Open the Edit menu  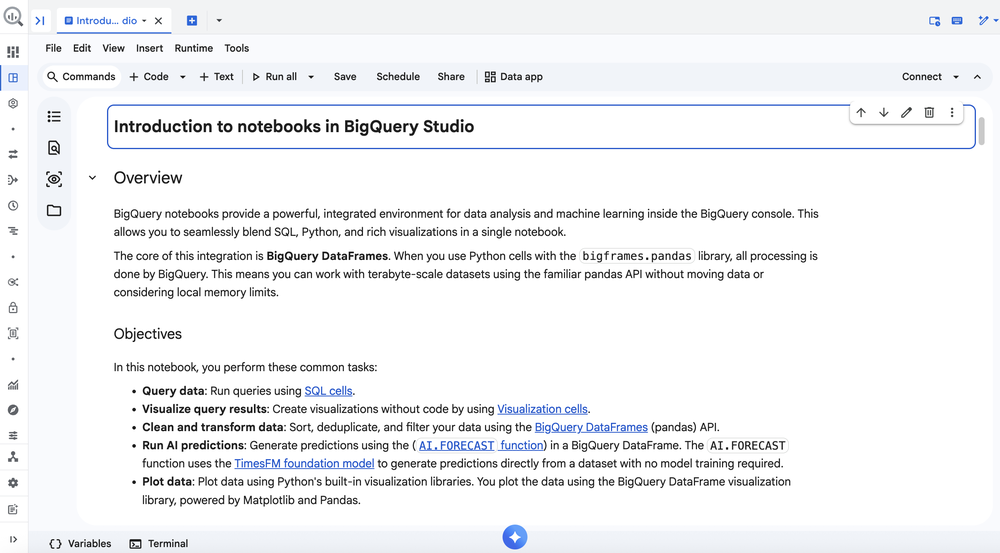click(82, 48)
